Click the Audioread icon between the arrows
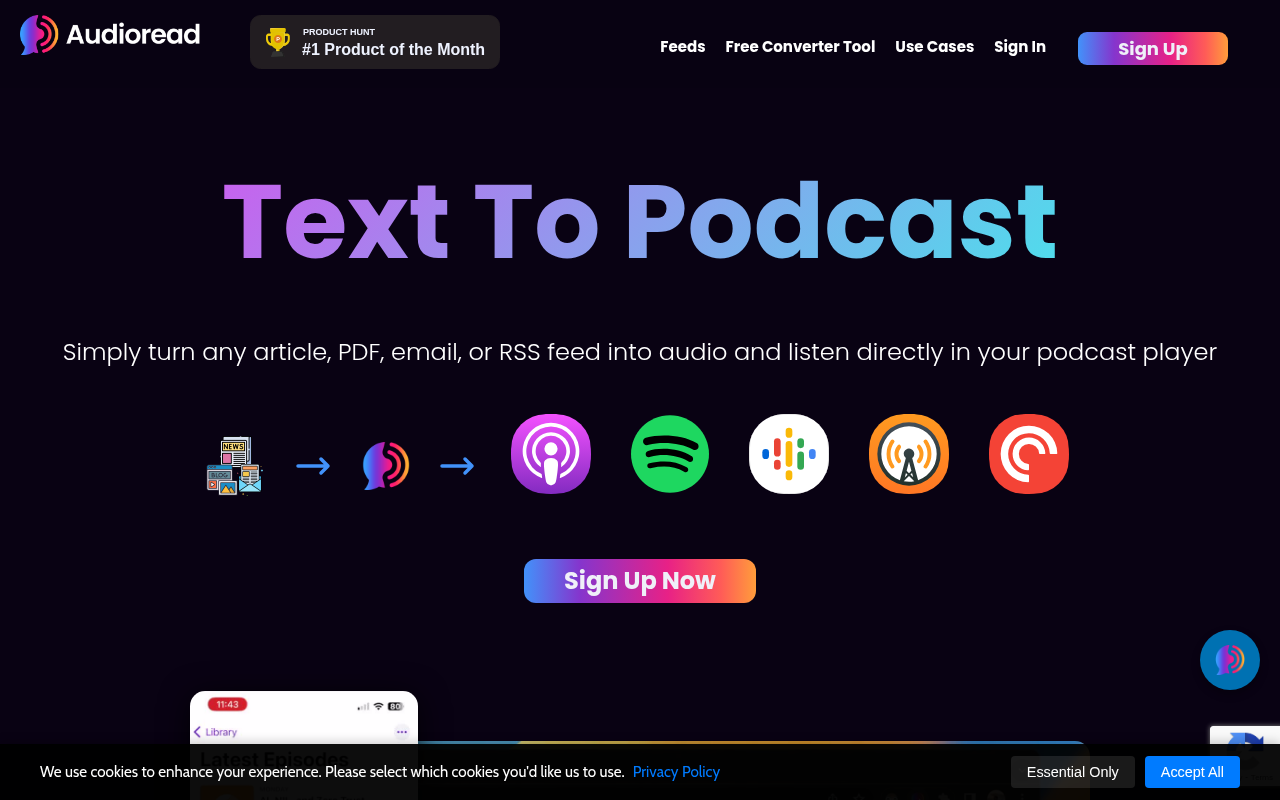The height and width of the screenshot is (800, 1280). 385,464
